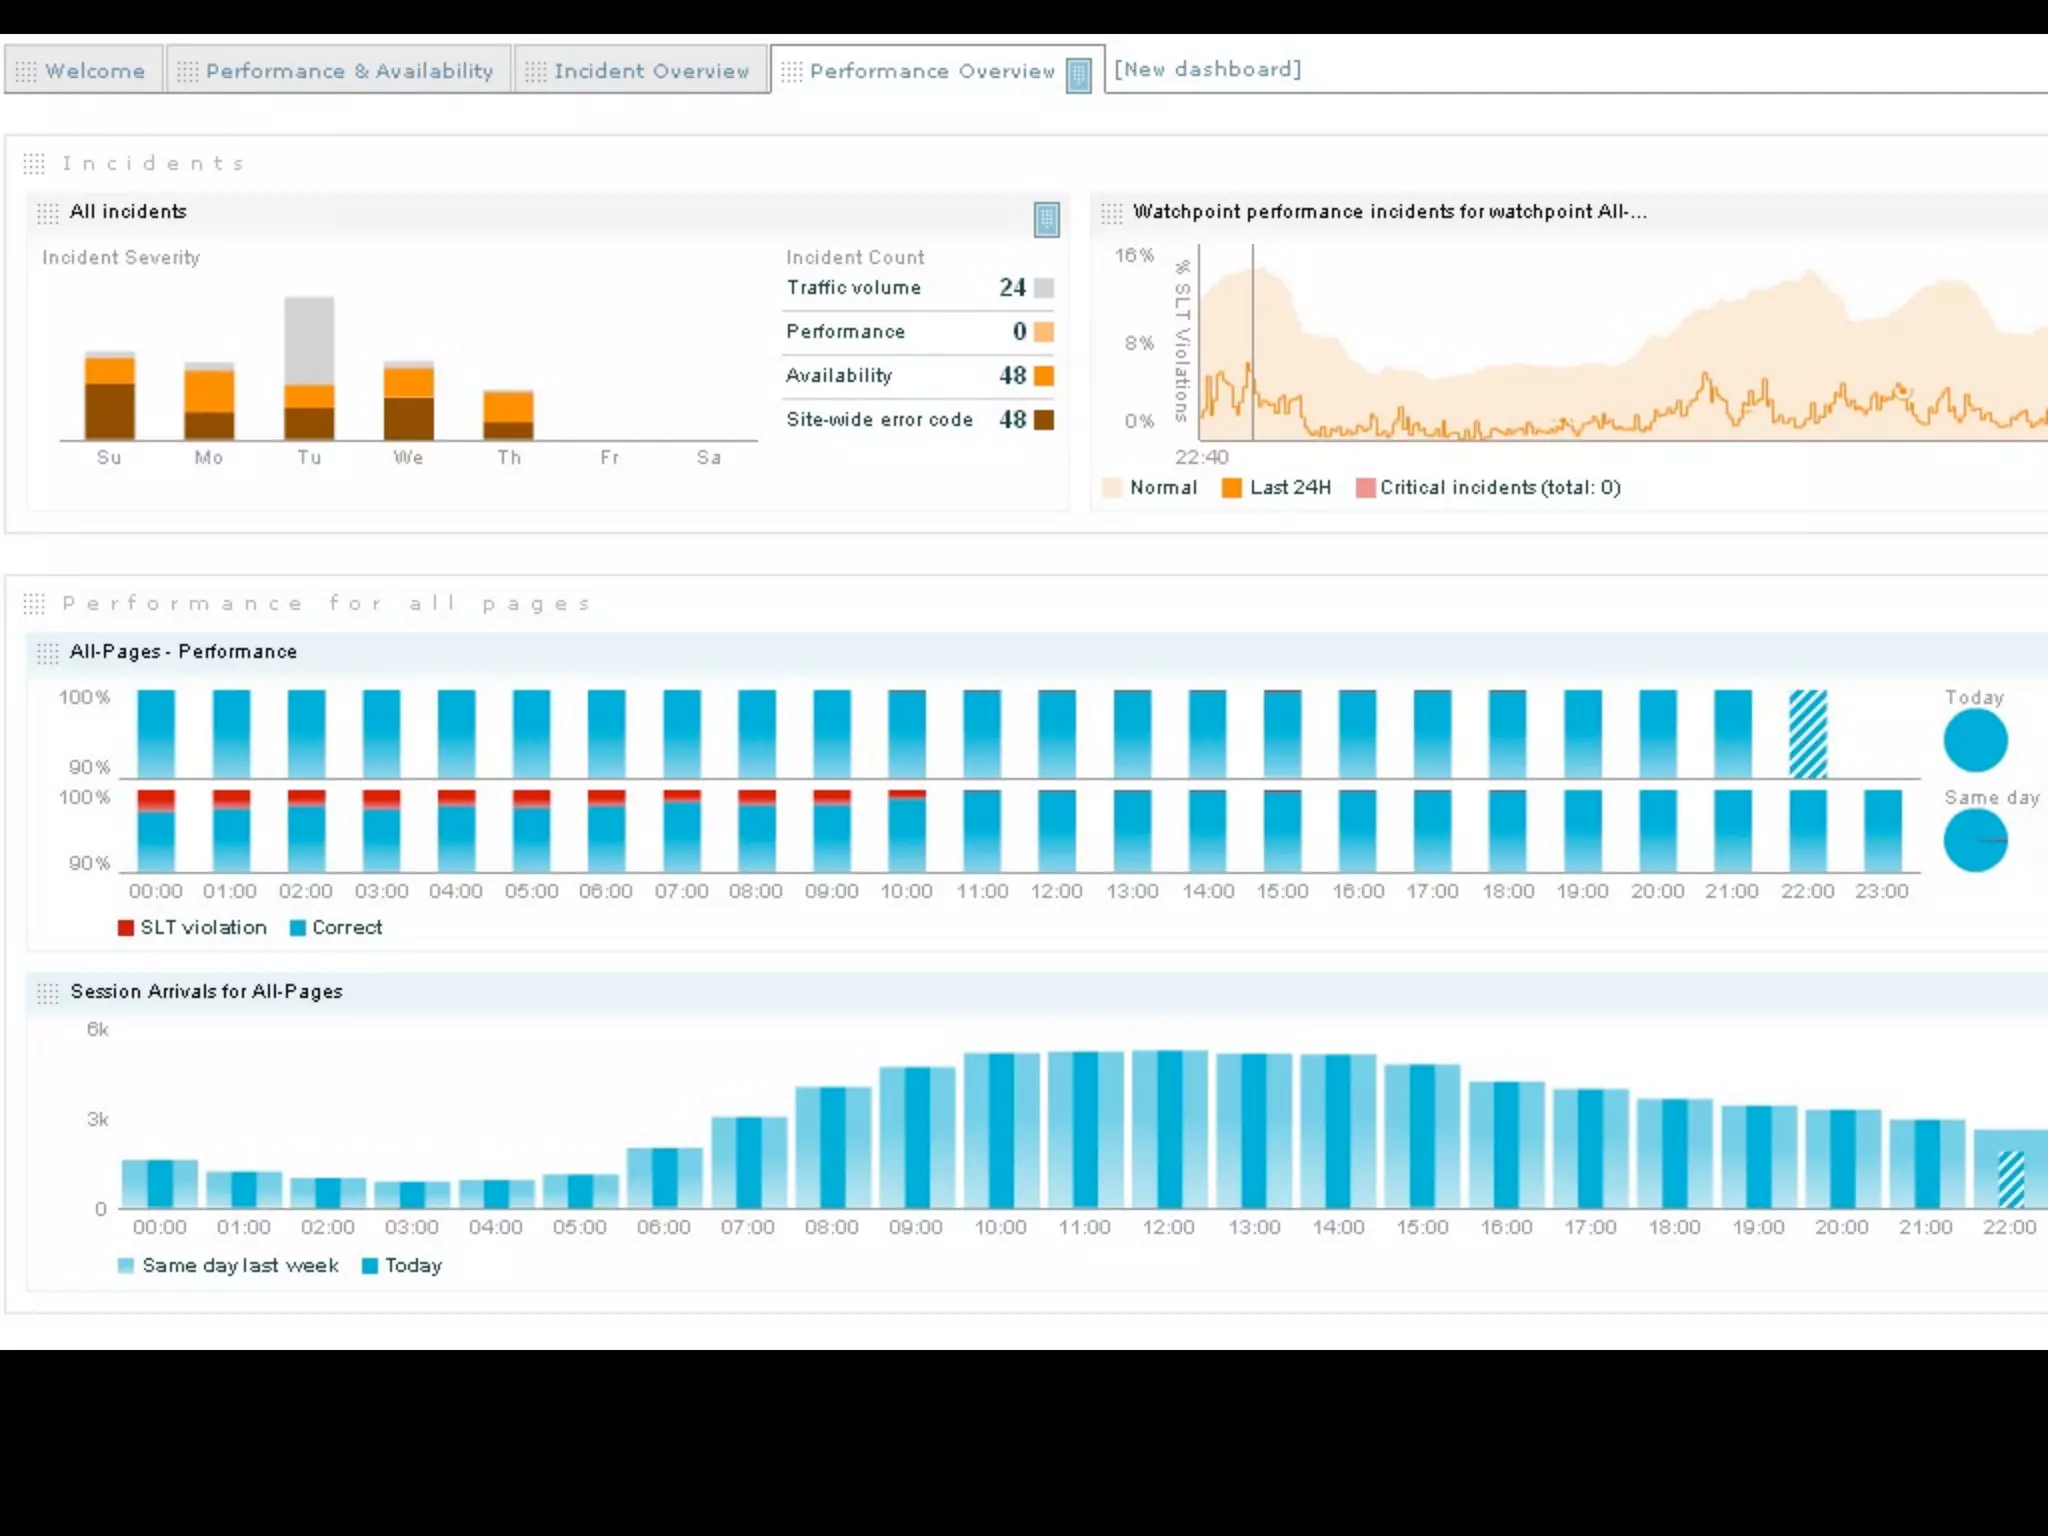Viewport: 2048px width, 1536px height.
Task: Toggle the Last 24H legend entry
Action: click(1278, 488)
